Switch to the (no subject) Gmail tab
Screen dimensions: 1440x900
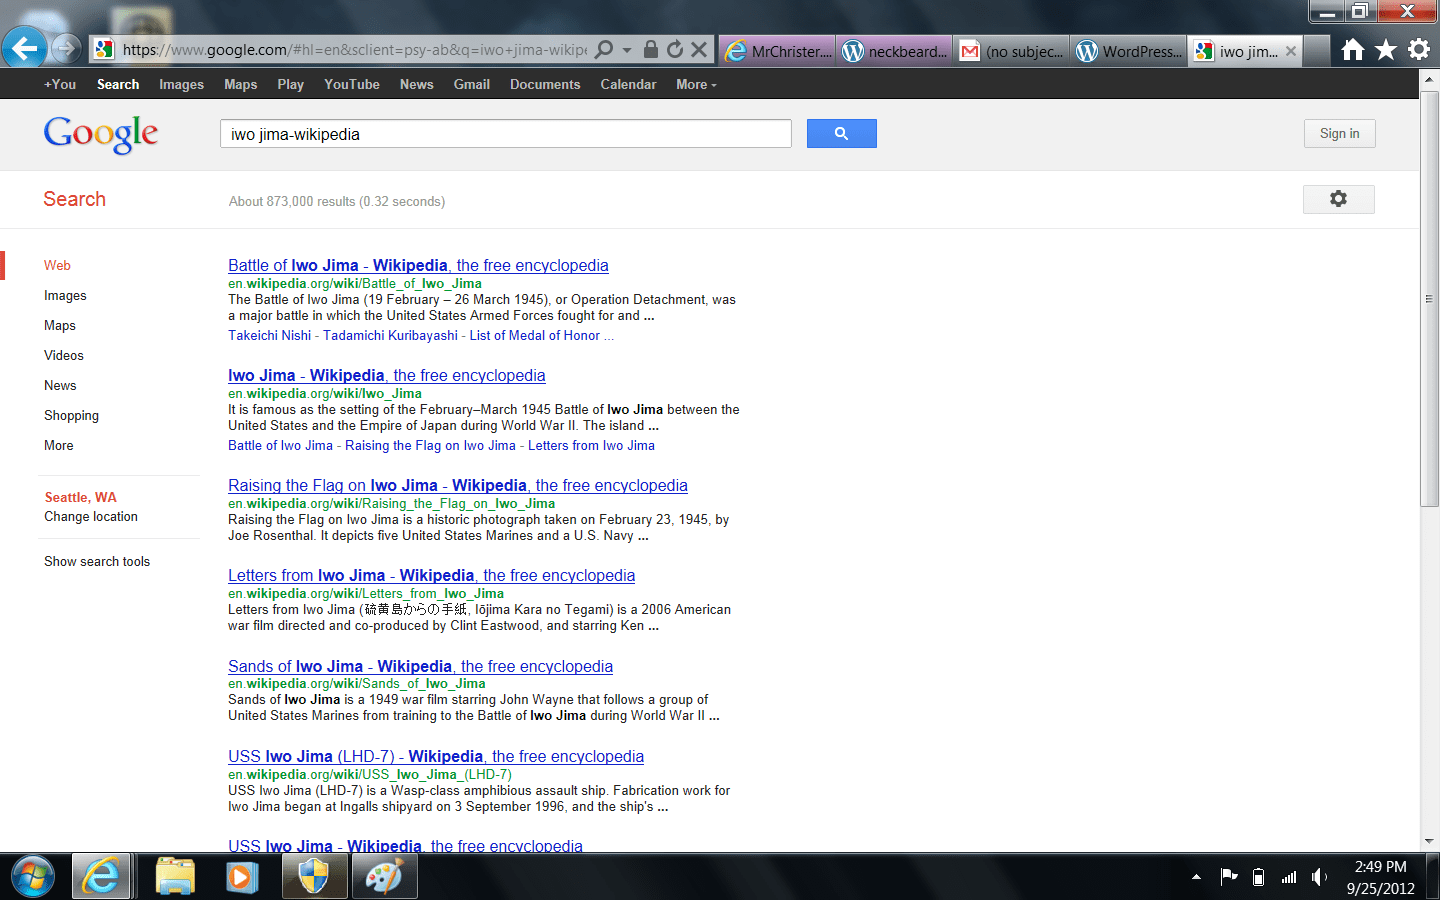coord(1011,51)
